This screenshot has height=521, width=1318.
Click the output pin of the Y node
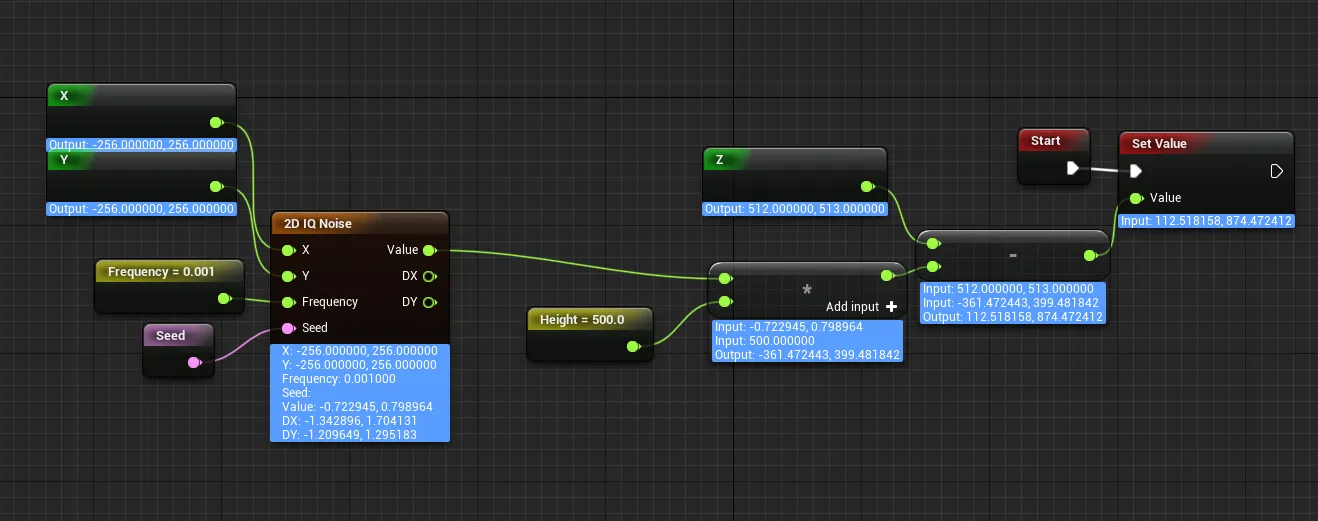215,187
